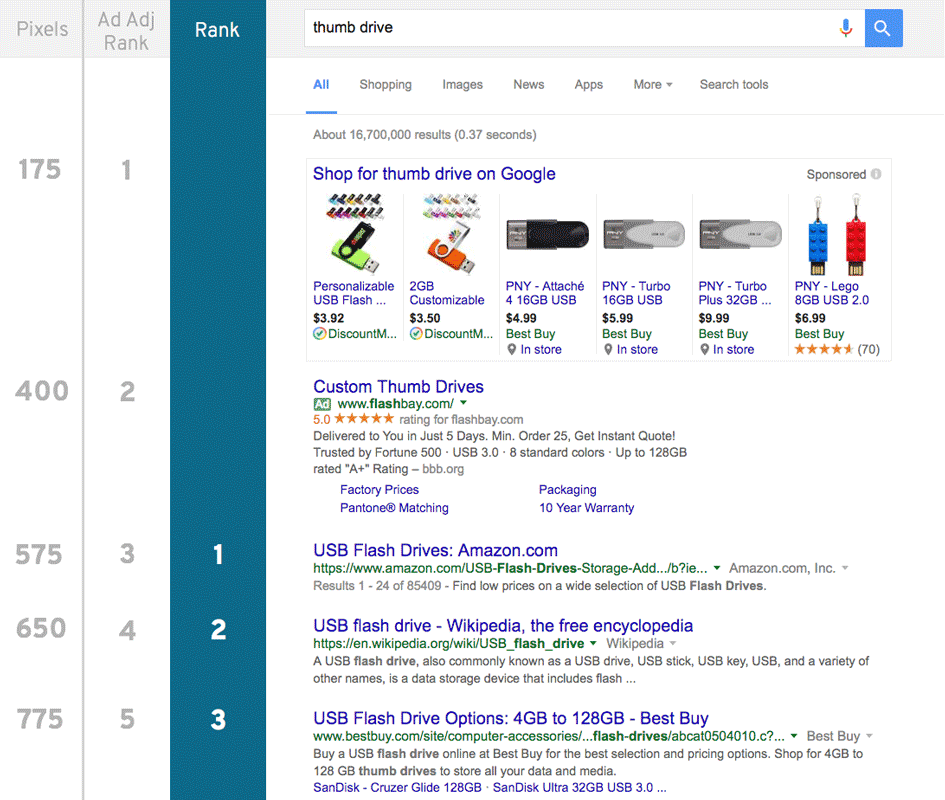Image resolution: width=945 pixels, height=800 pixels.
Task: Open the SanDisk - Cruzer Glide 128GB sublink
Action: pos(397,787)
